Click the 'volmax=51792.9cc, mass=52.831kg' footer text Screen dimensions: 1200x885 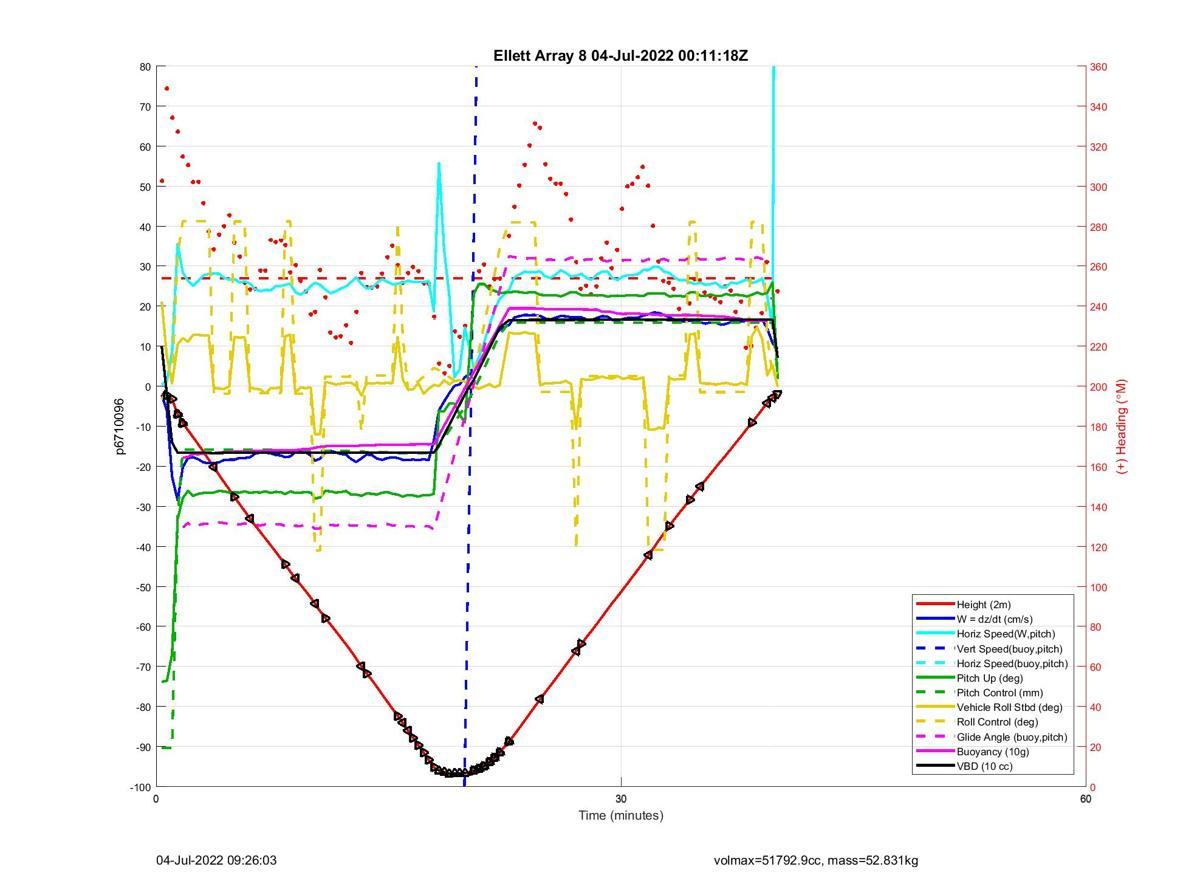(x=816, y=860)
